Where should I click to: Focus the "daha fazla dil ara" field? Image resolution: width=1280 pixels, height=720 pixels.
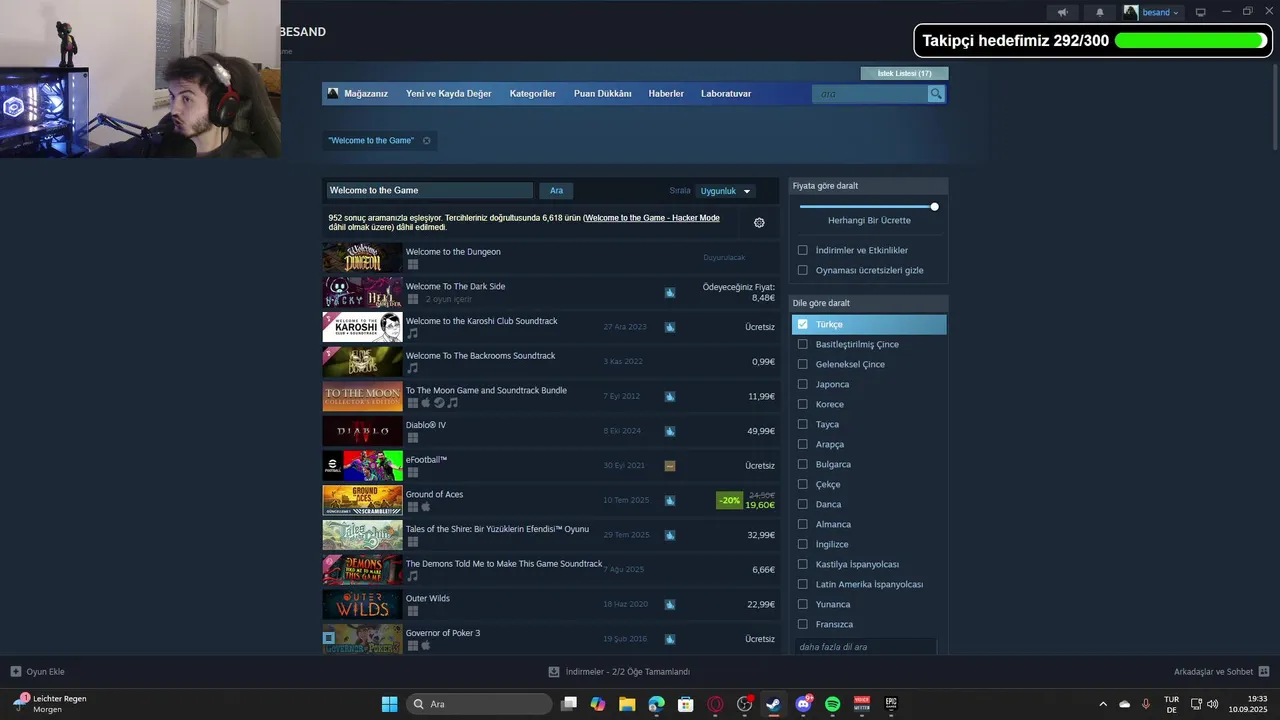[x=866, y=647]
